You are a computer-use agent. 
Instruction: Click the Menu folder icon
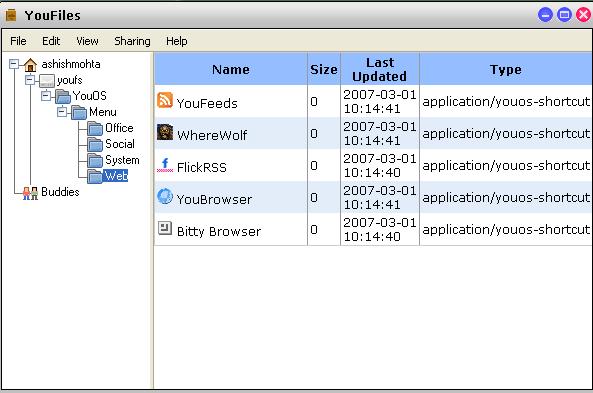[x=79, y=113]
